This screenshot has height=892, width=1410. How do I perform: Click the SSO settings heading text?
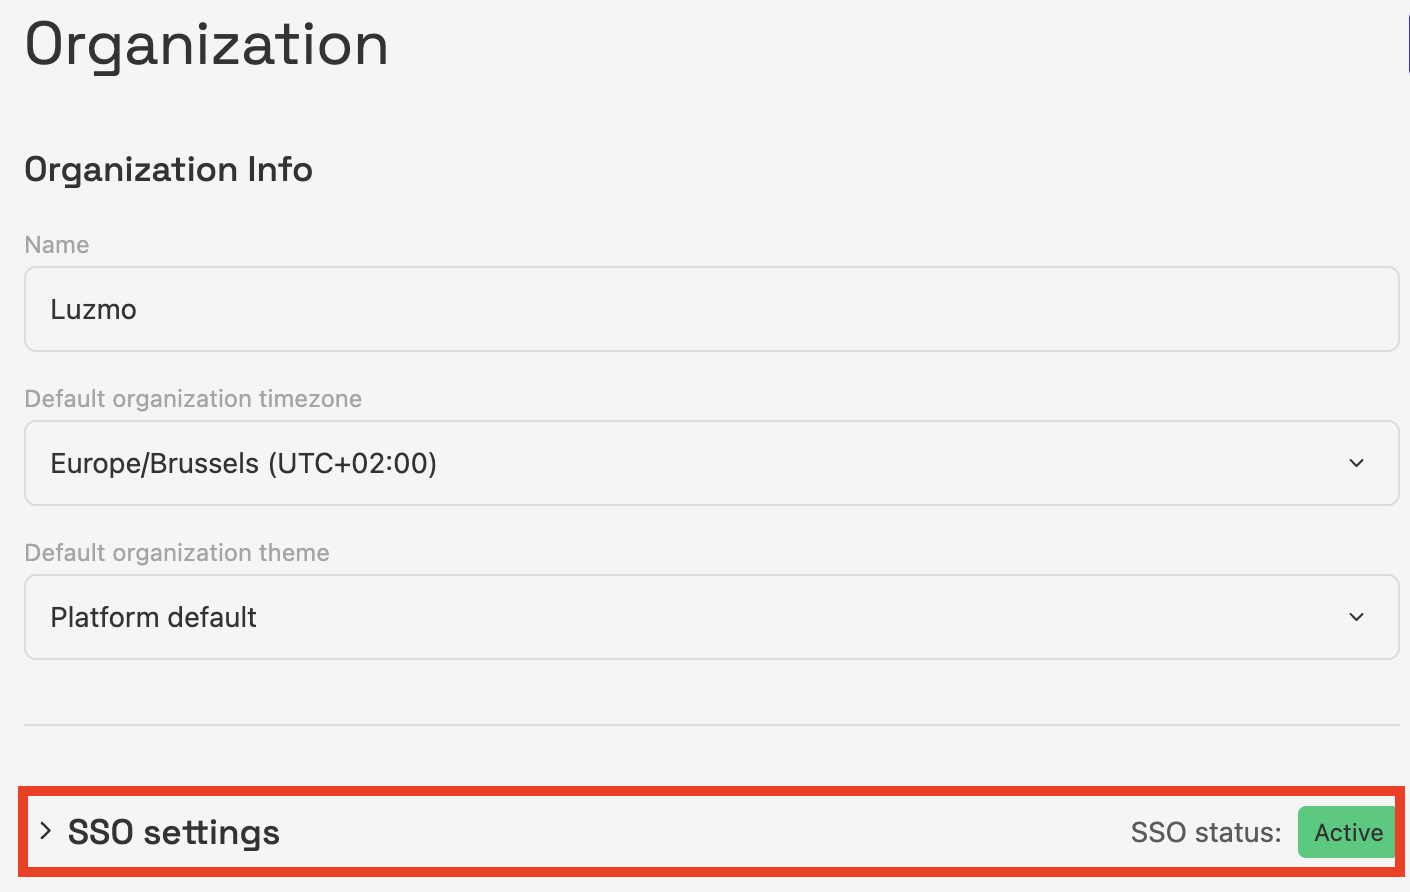174,832
